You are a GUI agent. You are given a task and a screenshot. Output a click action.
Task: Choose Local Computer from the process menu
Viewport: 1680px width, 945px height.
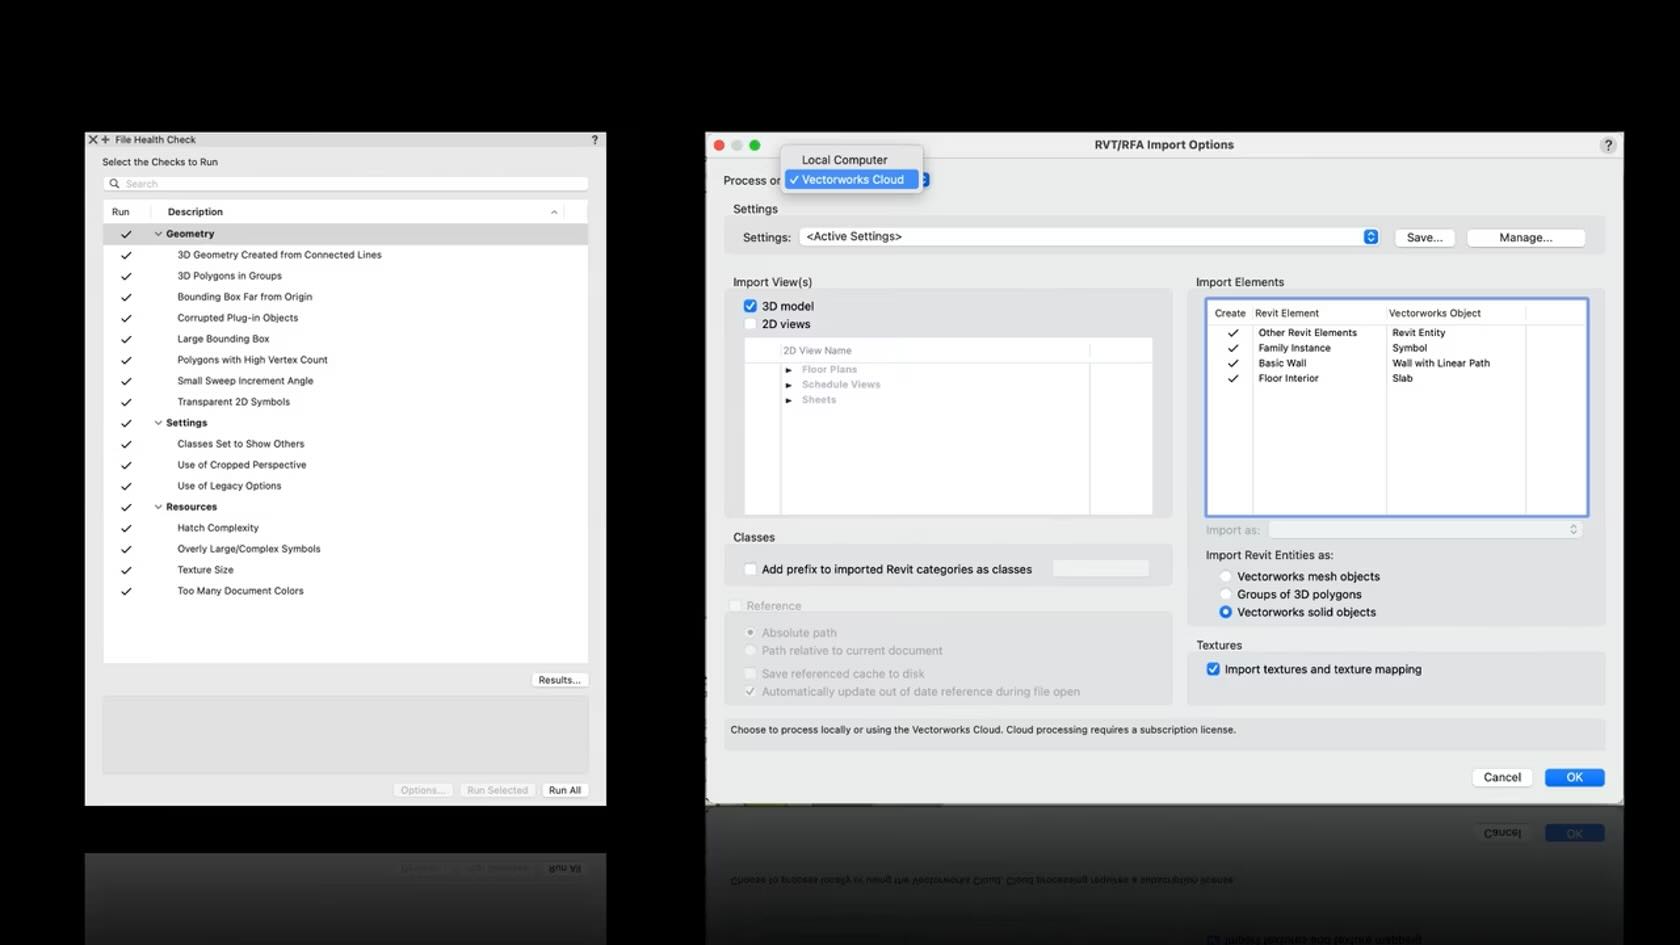(844, 160)
